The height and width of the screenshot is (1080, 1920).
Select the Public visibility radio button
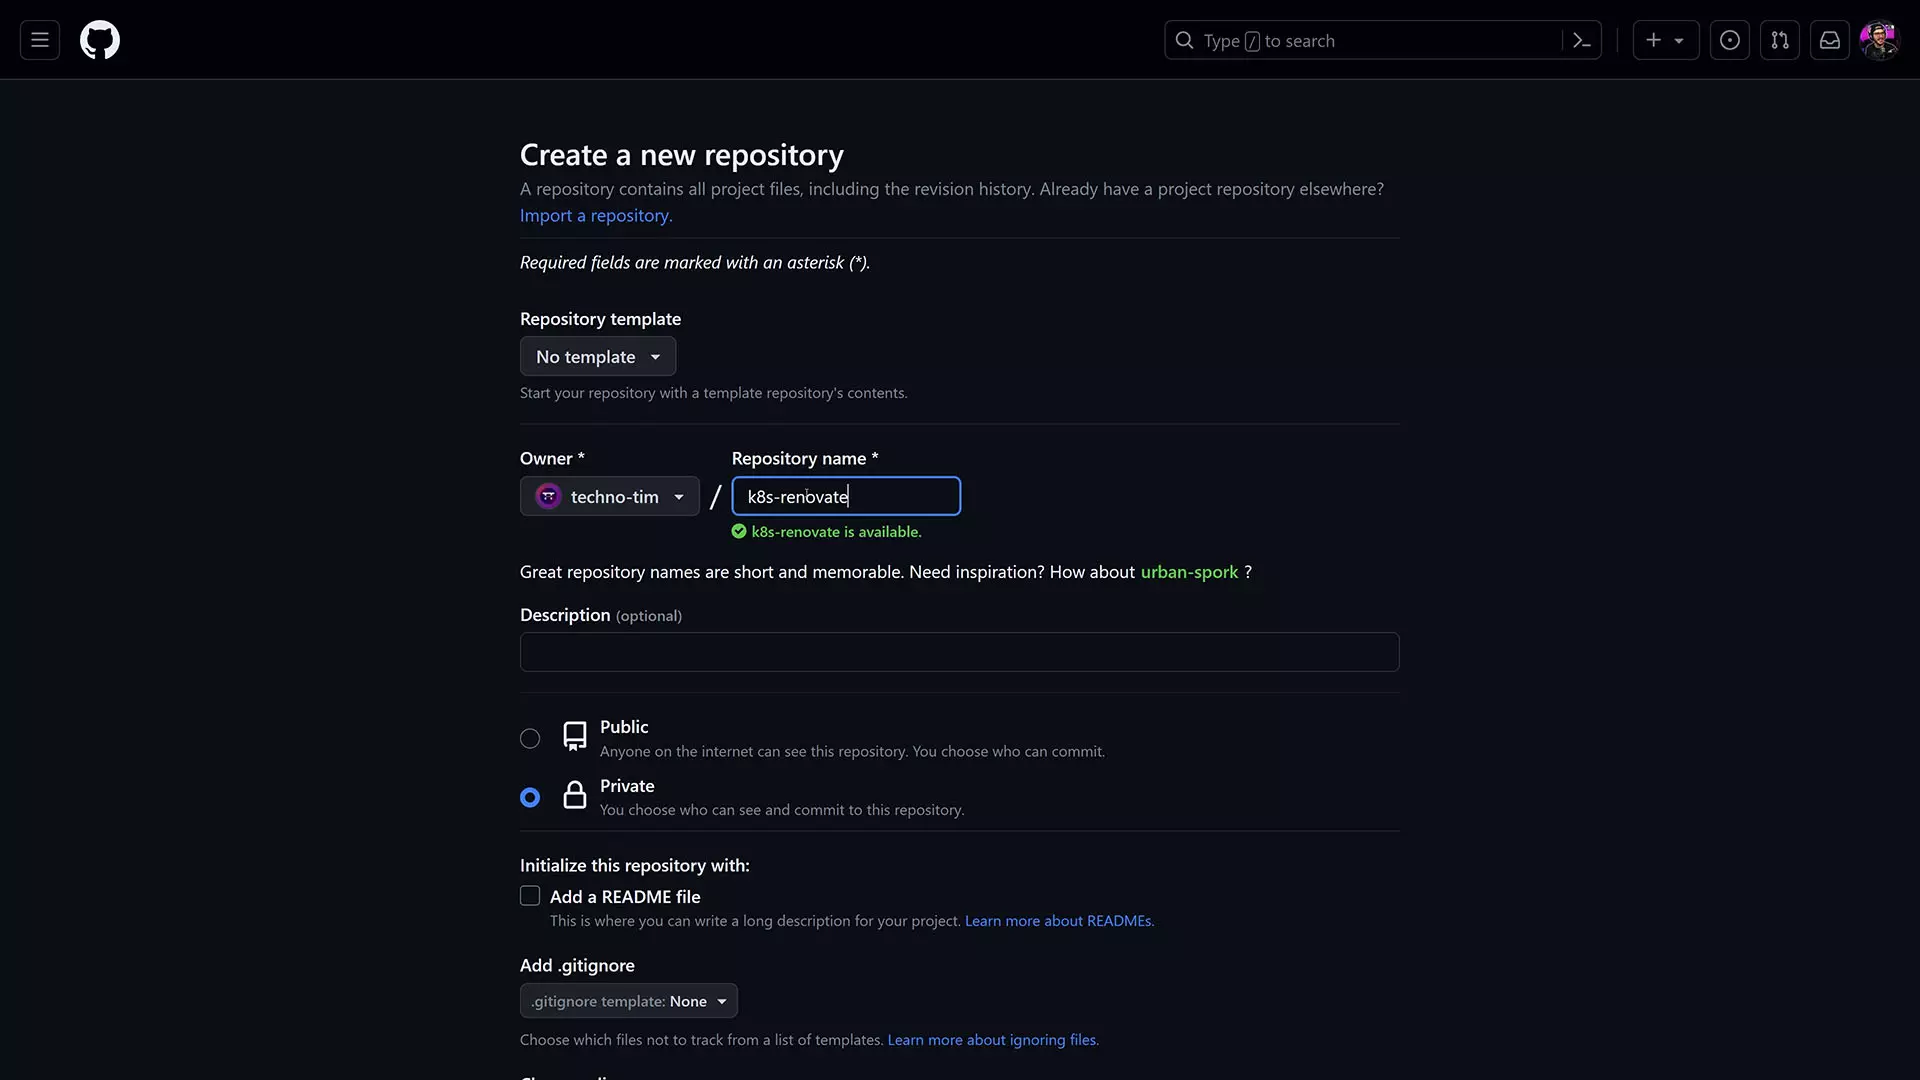tap(530, 739)
